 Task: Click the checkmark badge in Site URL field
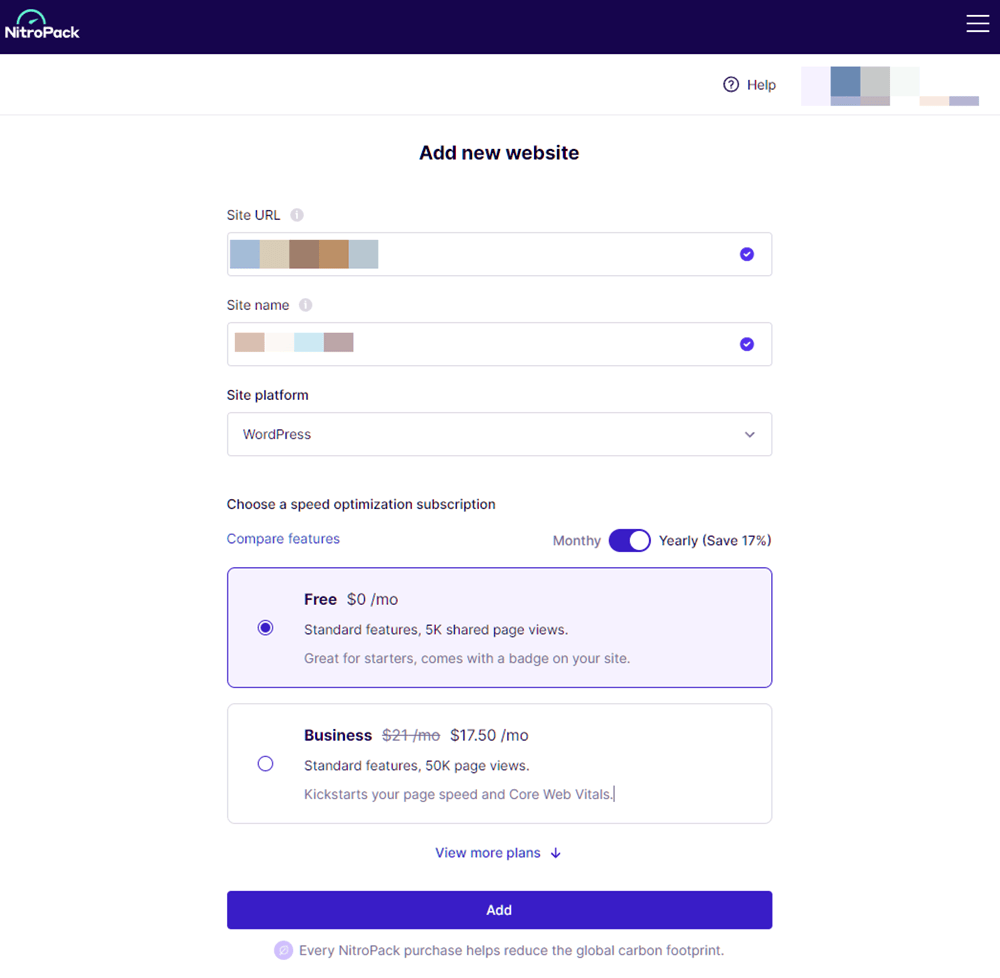click(747, 254)
